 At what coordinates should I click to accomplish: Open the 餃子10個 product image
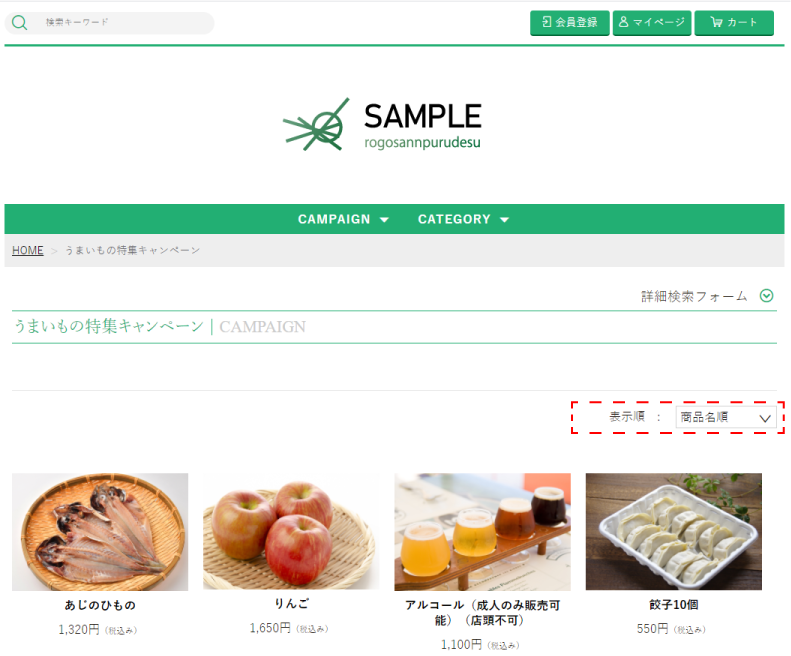673,531
